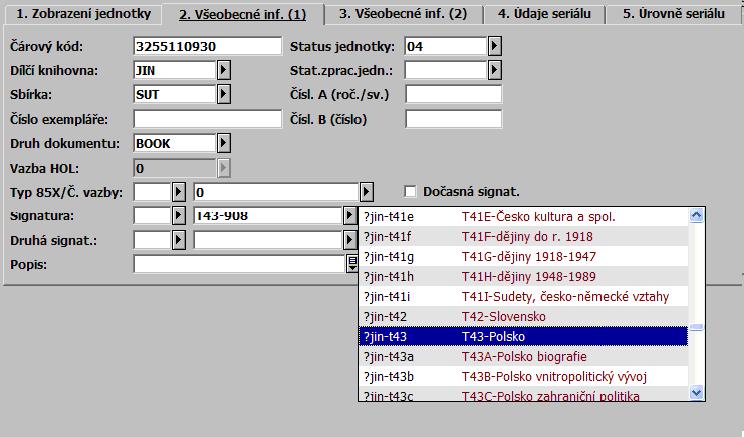
Task: Click the Popis text field
Action: pyautogui.click(x=240, y=264)
